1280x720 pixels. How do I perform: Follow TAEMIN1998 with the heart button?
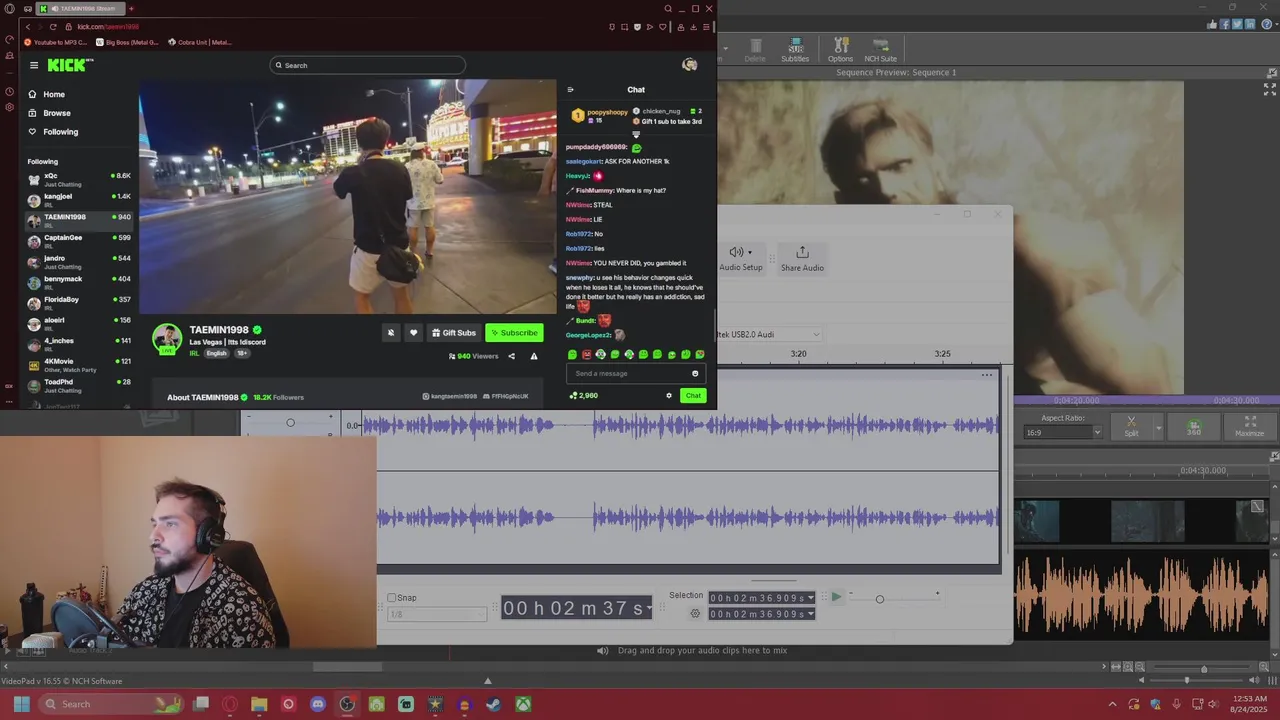[413, 333]
